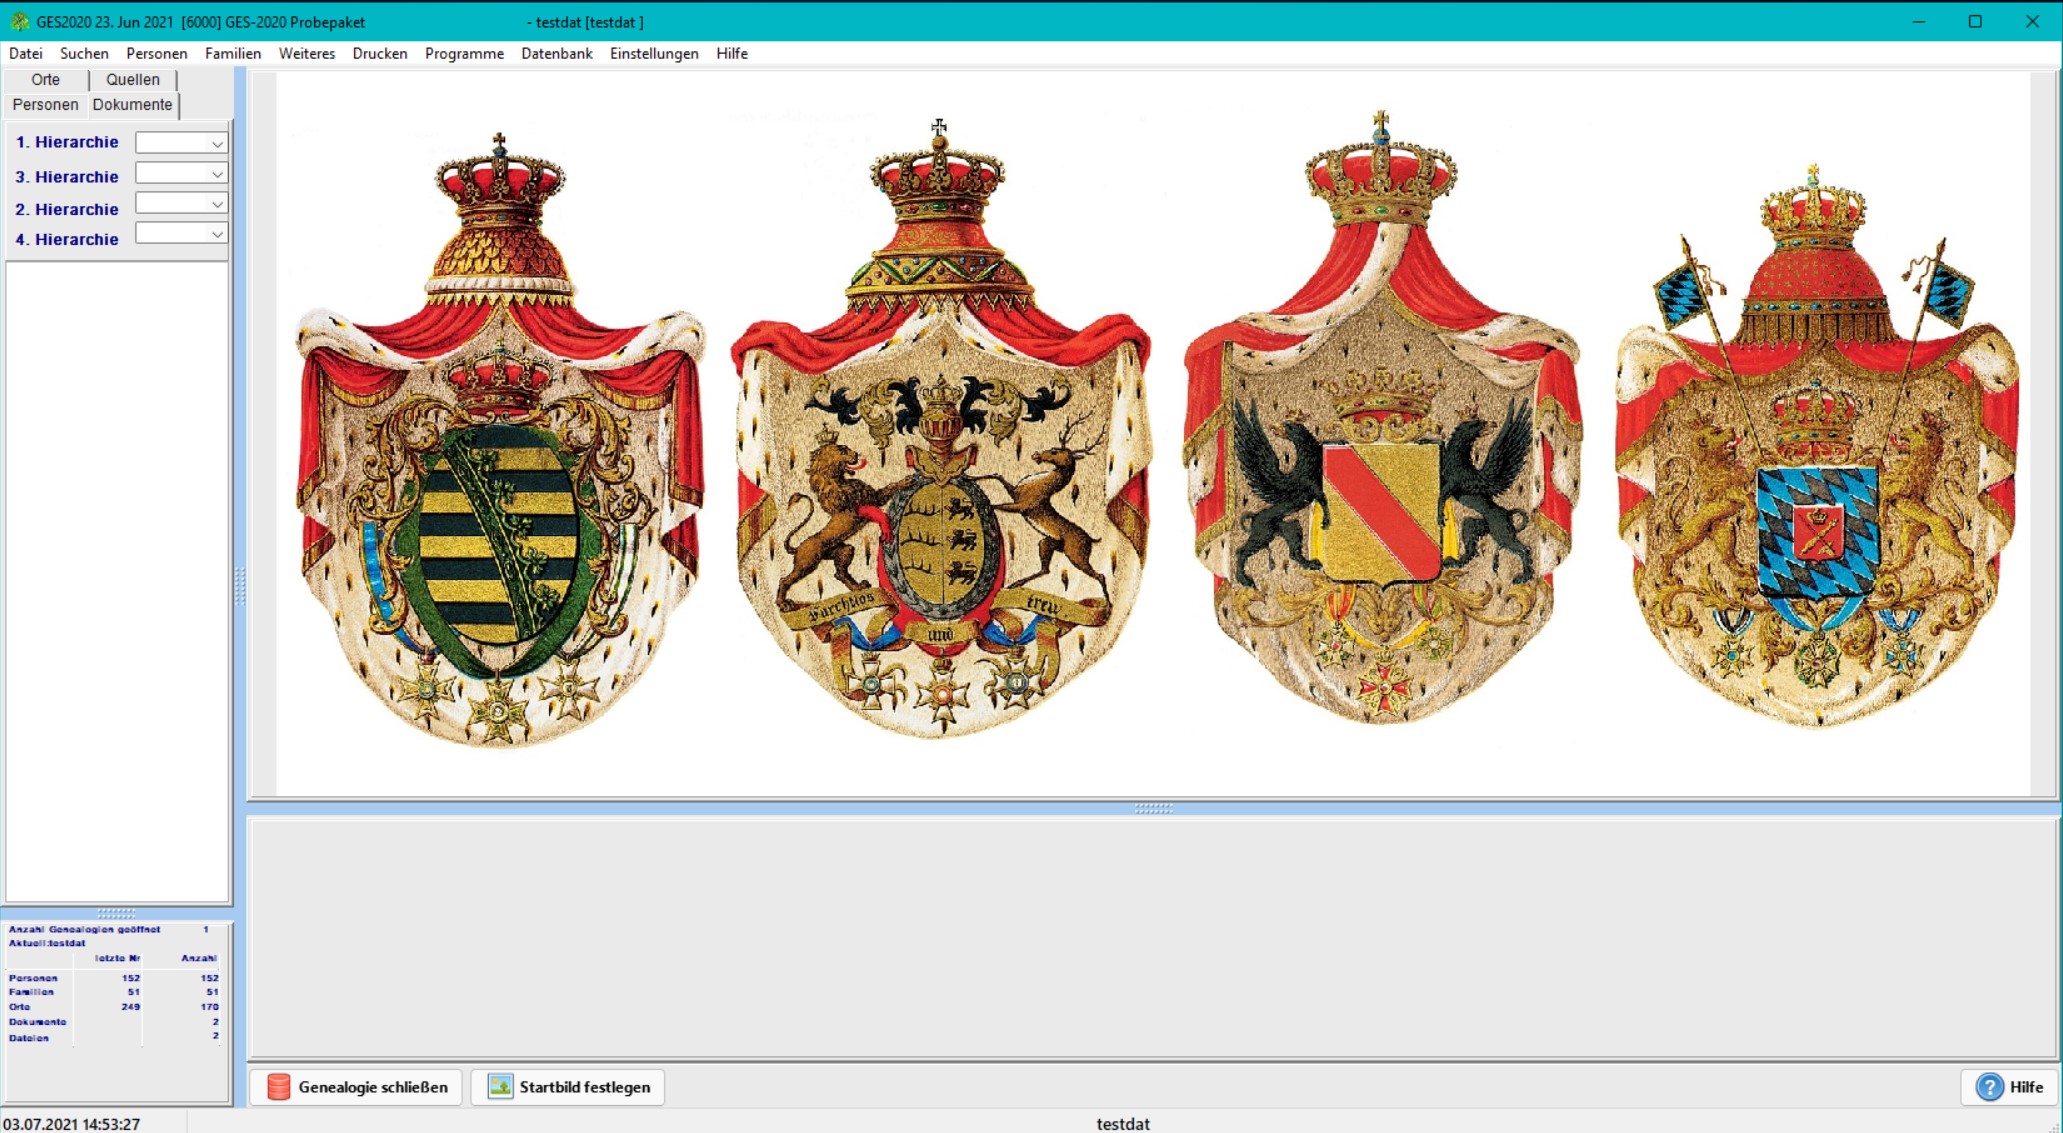Viewport: 2063px width, 1133px height.
Task: Switch to the Orte tab
Action: [46, 80]
